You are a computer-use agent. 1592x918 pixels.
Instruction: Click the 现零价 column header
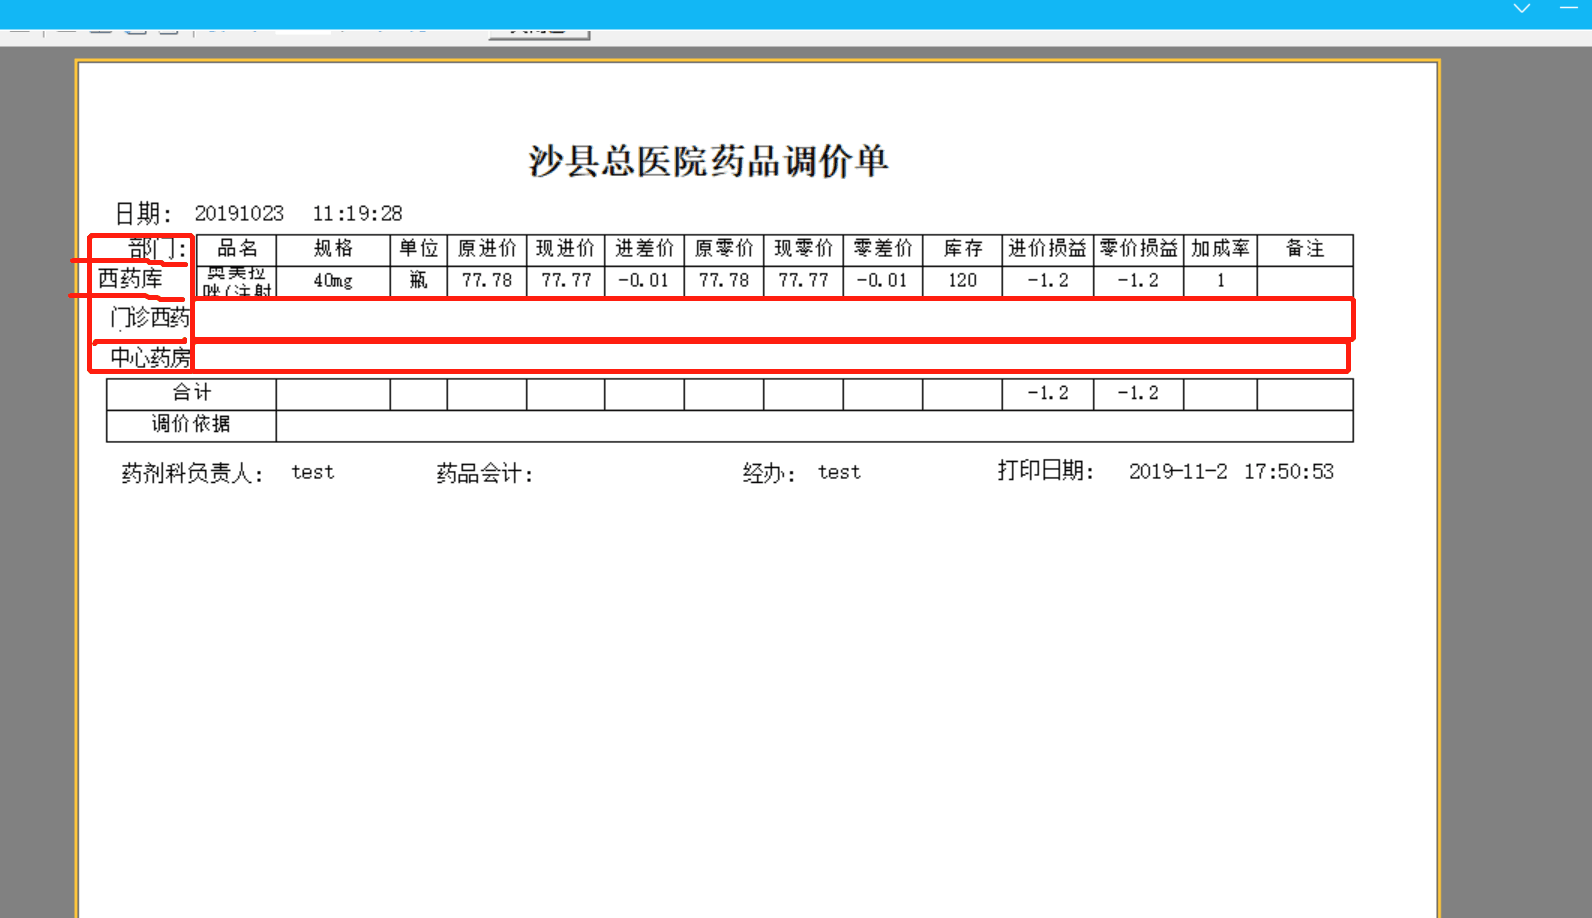click(803, 249)
